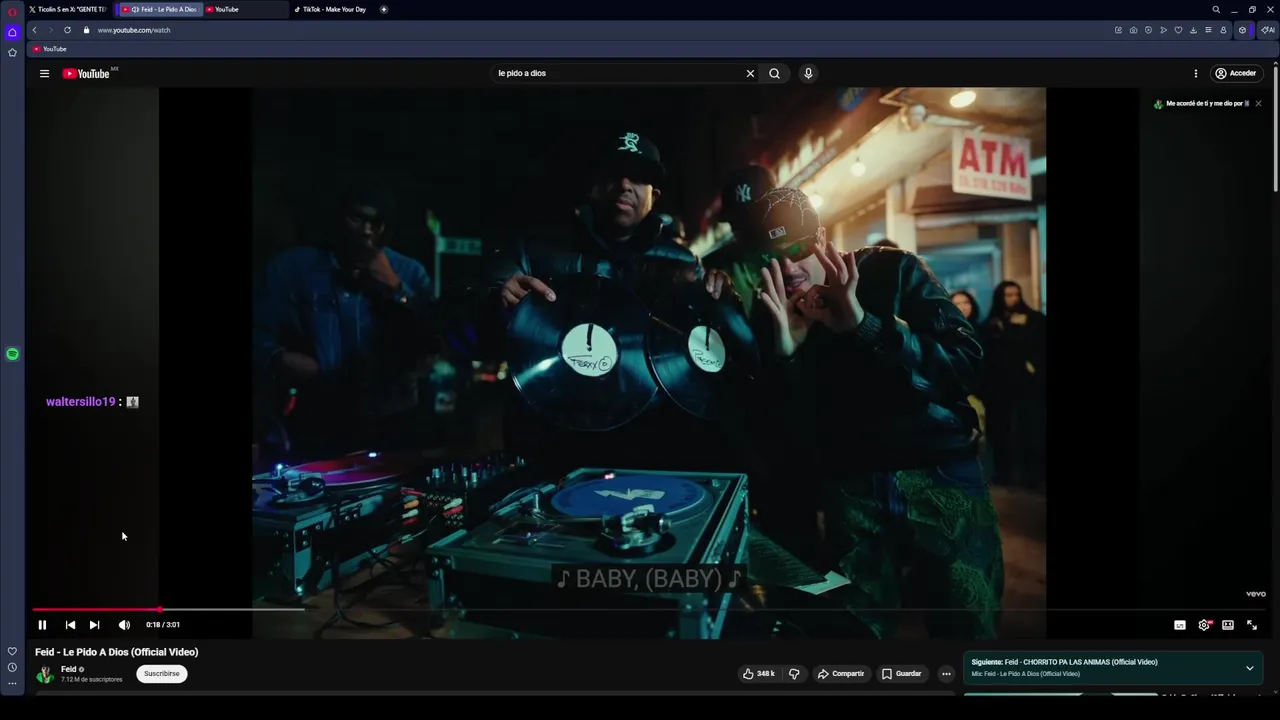Open the Opera main menu logo
This screenshot has height=720, width=1280.
[12, 11]
